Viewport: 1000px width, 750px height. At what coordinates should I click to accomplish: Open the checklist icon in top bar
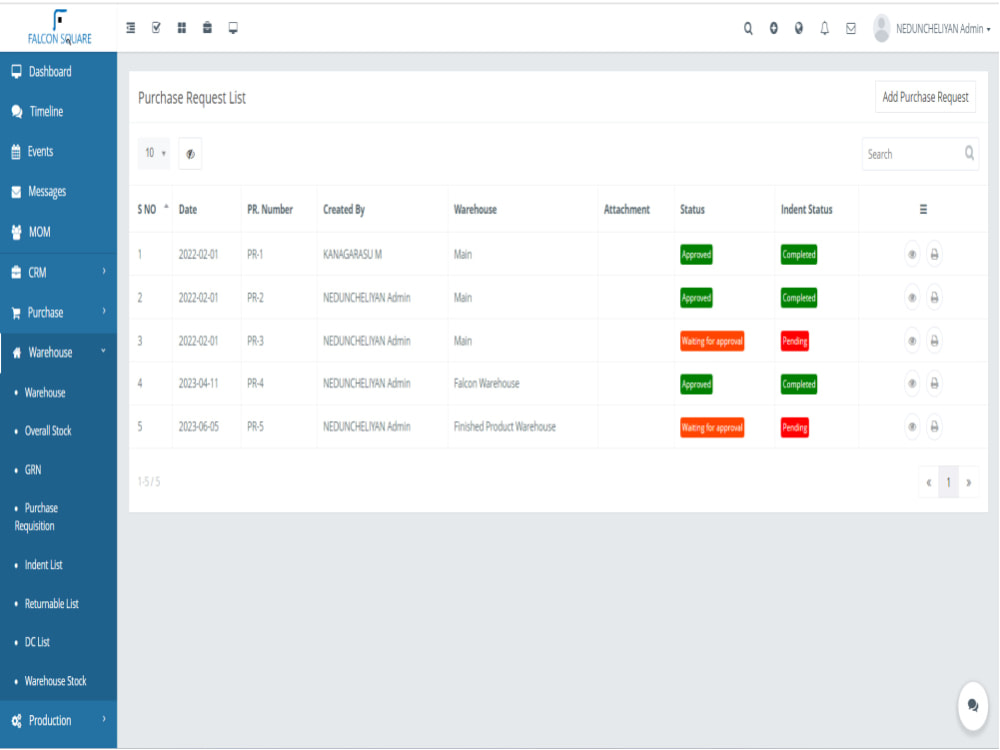(x=156, y=28)
